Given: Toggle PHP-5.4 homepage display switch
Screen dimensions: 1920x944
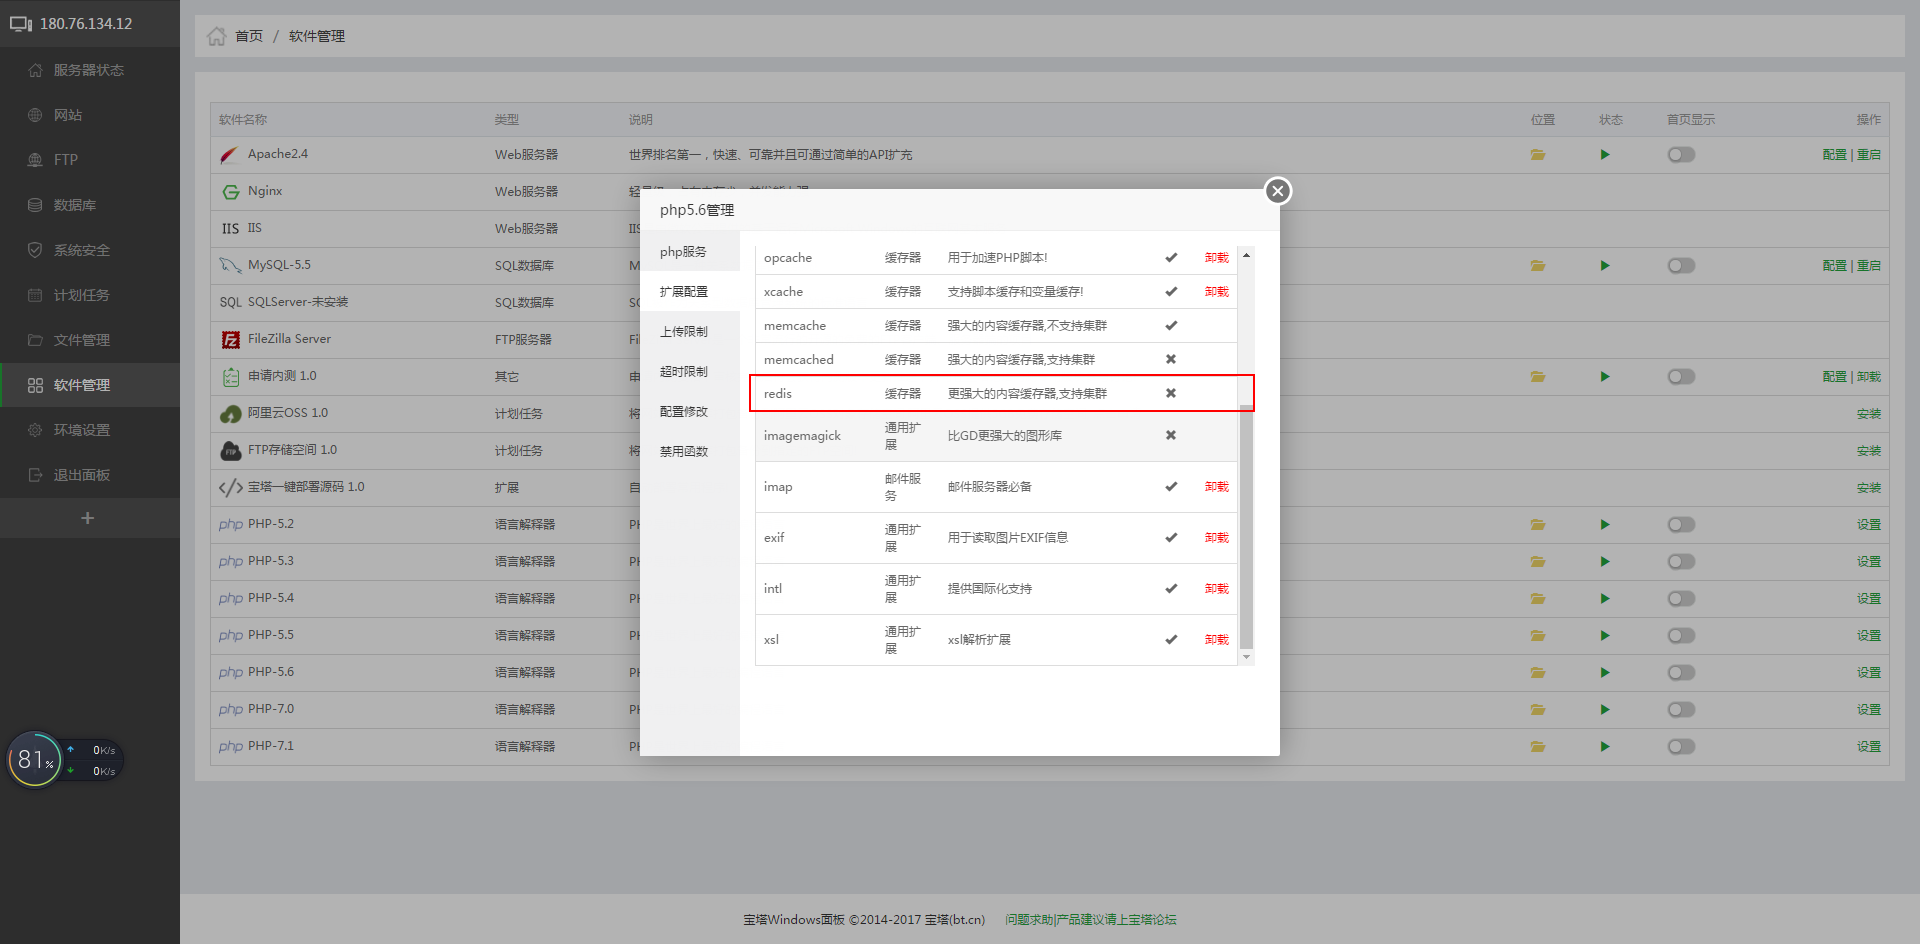Looking at the screenshot, I should tap(1681, 599).
